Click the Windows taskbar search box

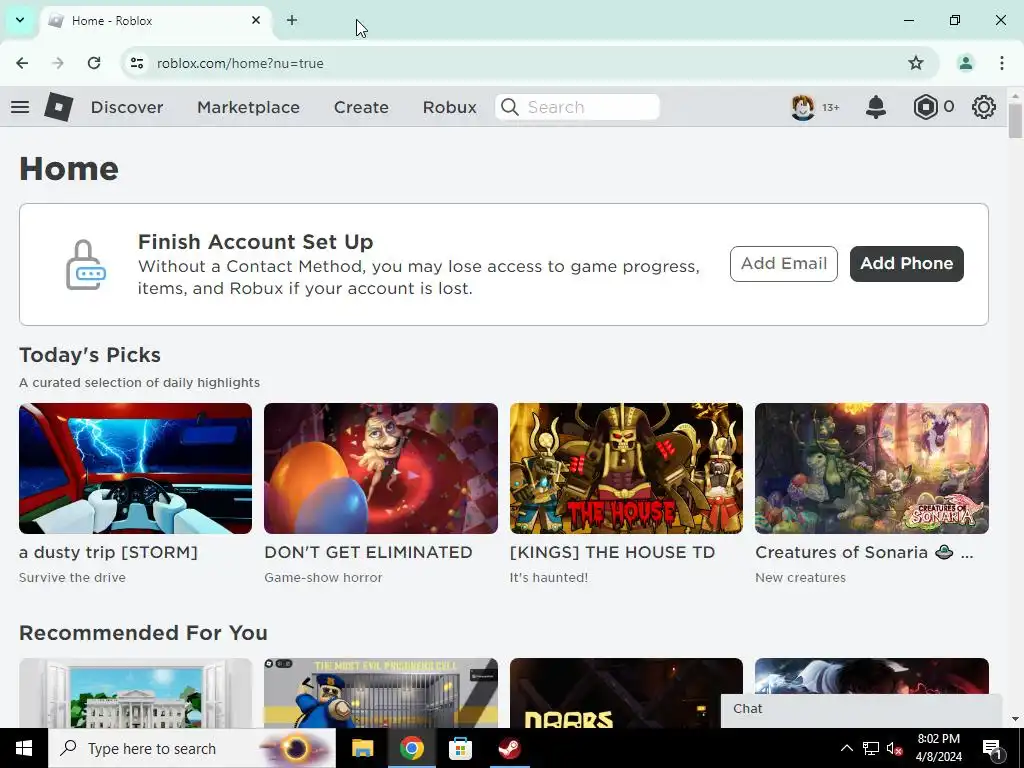(x=192, y=748)
